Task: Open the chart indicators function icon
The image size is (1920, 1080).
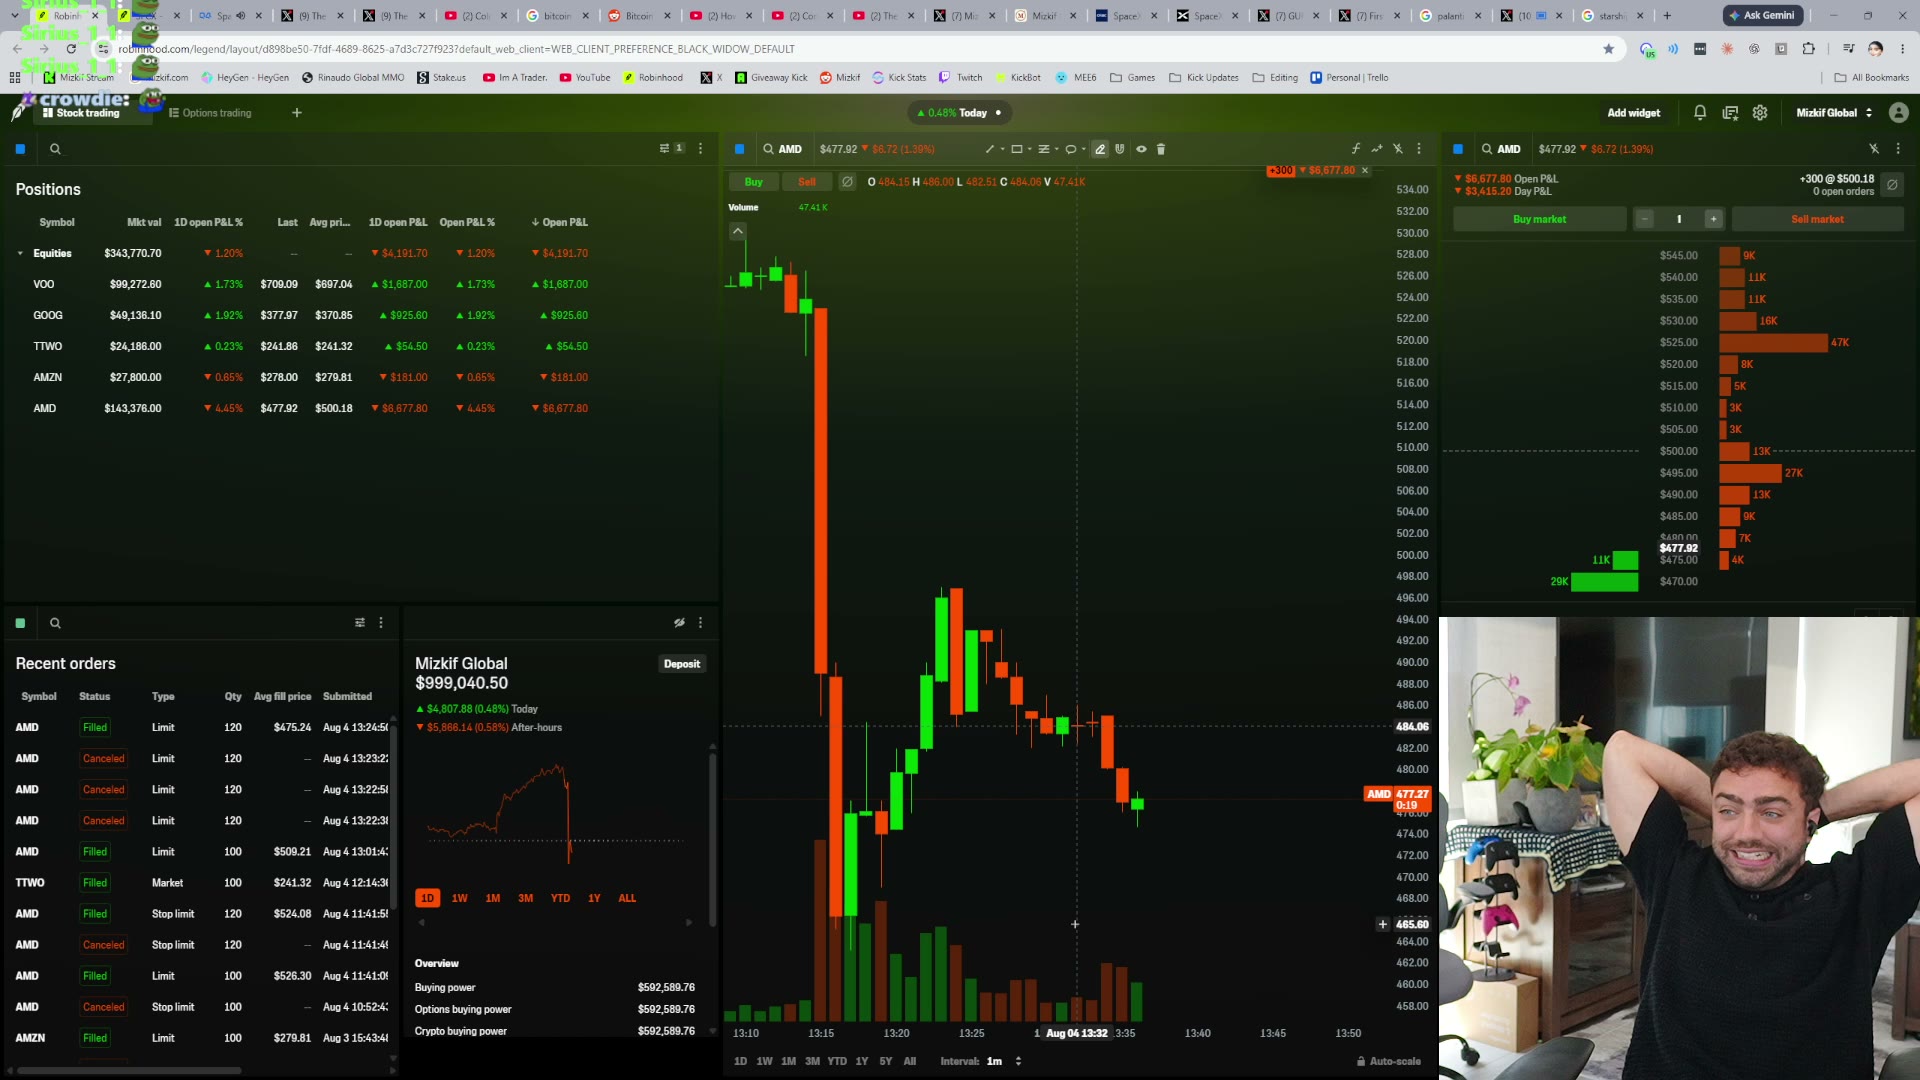Action: click(x=1356, y=149)
